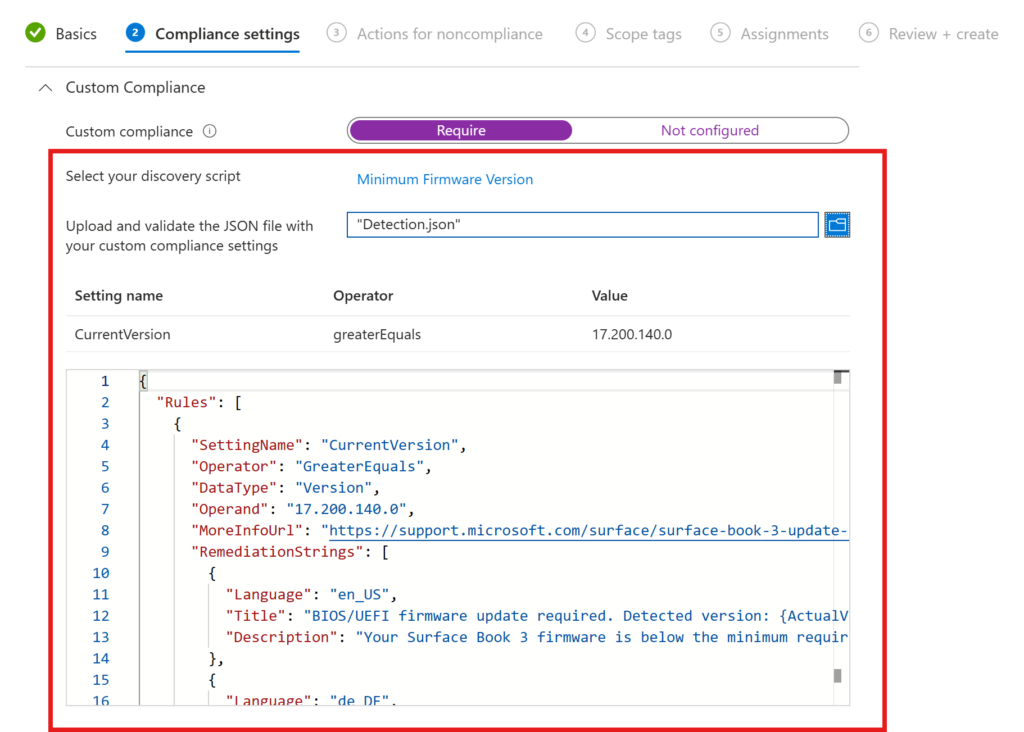Click the Detection.json file input field

tap(583, 225)
